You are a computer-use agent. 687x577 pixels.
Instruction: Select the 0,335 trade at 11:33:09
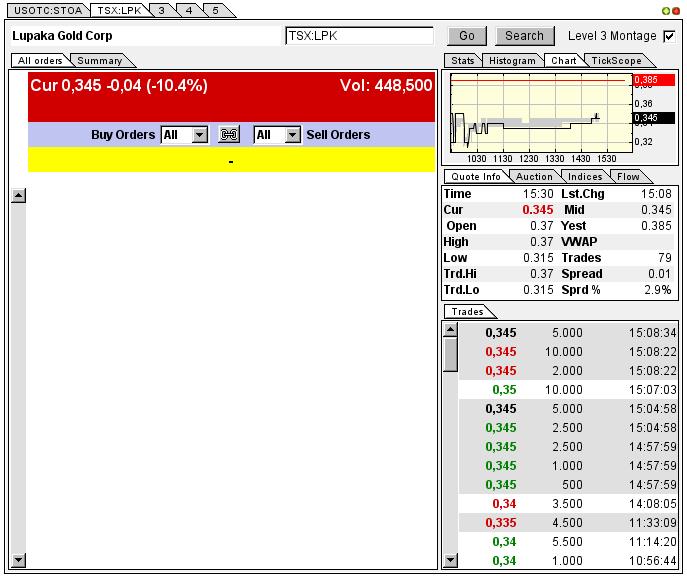[568, 523]
